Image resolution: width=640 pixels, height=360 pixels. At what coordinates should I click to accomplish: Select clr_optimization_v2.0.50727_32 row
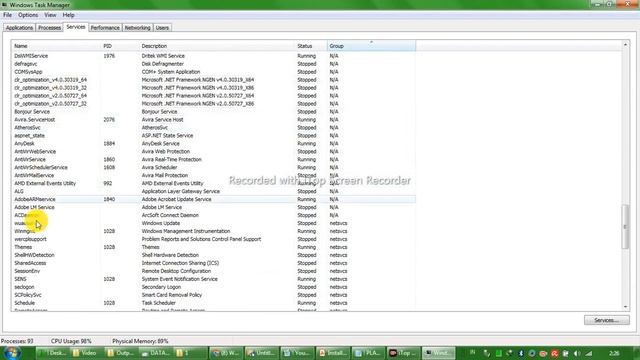213,104
